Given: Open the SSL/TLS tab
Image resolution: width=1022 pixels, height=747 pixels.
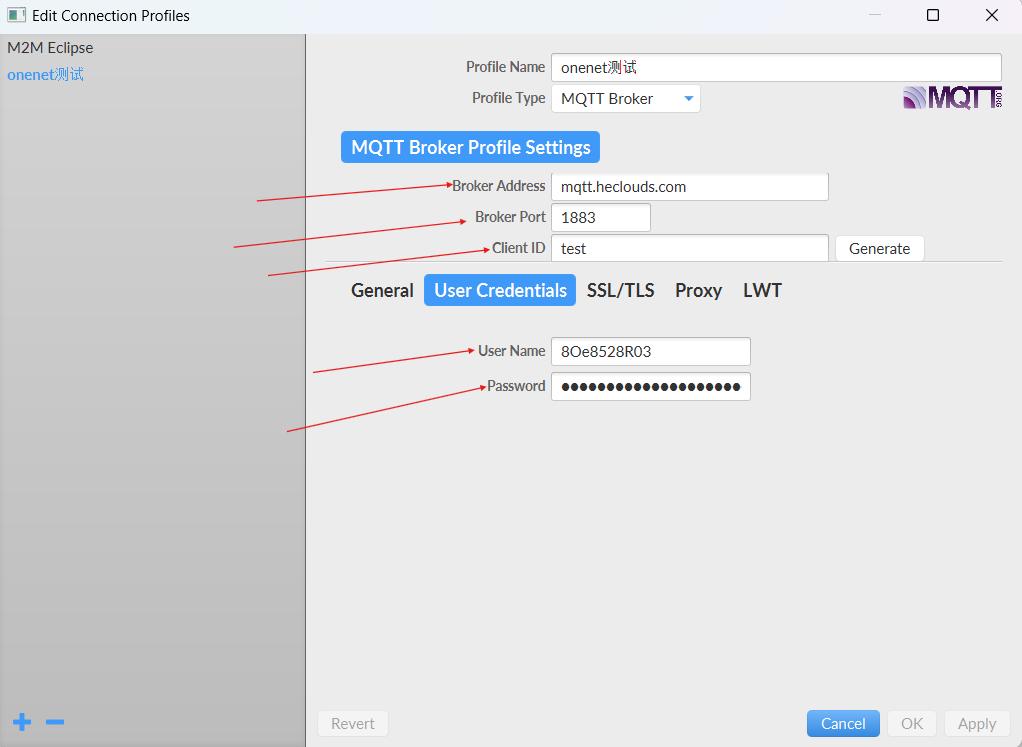Looking at the screenshot, I should pos(620,290).
